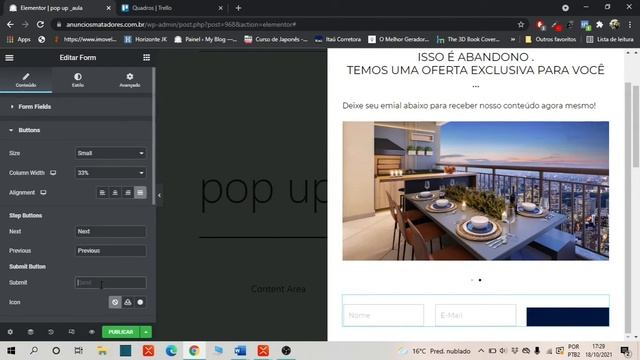Open Microsoft Edge from the taskbar
This screenshot has width=640, height=360.
tap(171, 351)
